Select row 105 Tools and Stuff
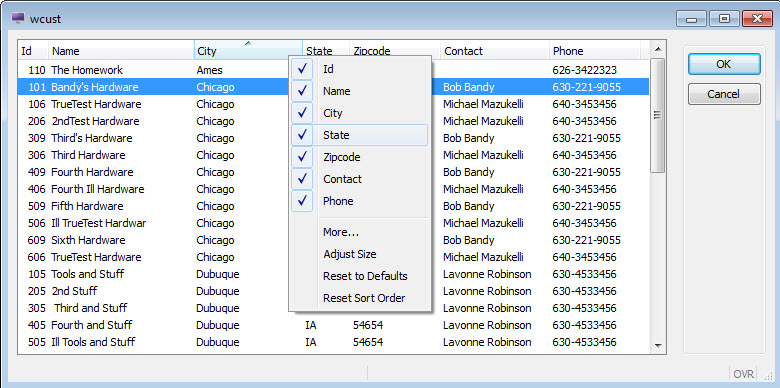The height and width of the screenshot is (388, 780). coord(333,274)
